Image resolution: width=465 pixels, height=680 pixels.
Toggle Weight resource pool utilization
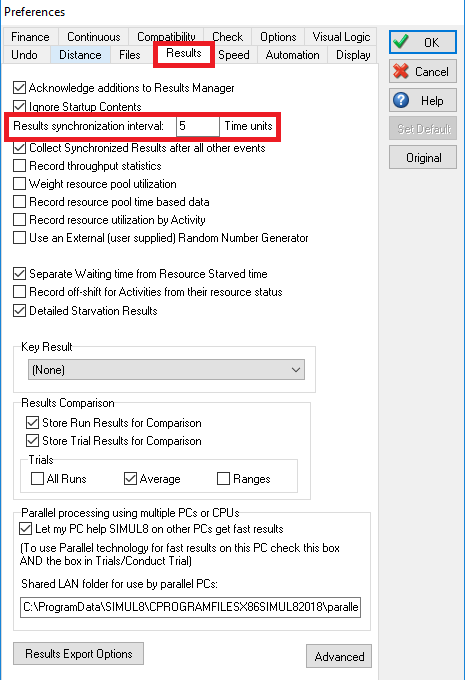pos(19,184)
